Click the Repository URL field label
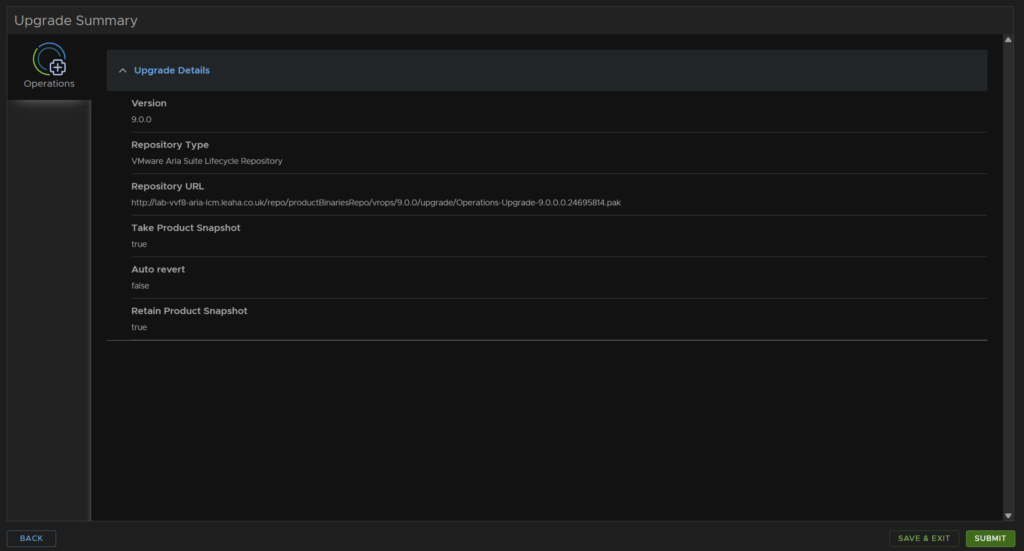The height and width of the screenshot is (551, 1024). pyautogui.click(x=167, y=186)
